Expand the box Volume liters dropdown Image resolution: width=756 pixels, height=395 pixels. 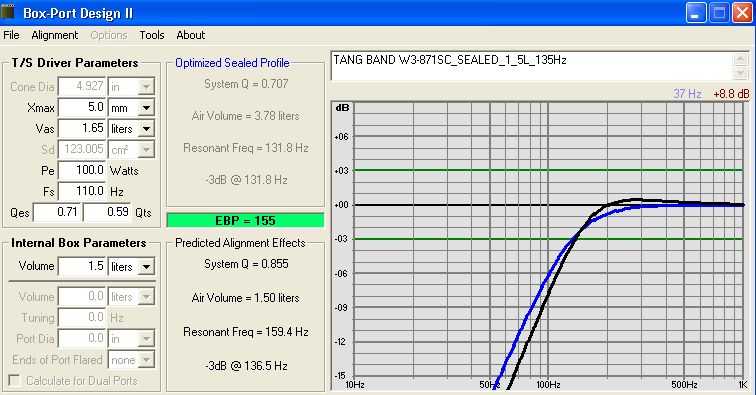[x=146, y=266]
